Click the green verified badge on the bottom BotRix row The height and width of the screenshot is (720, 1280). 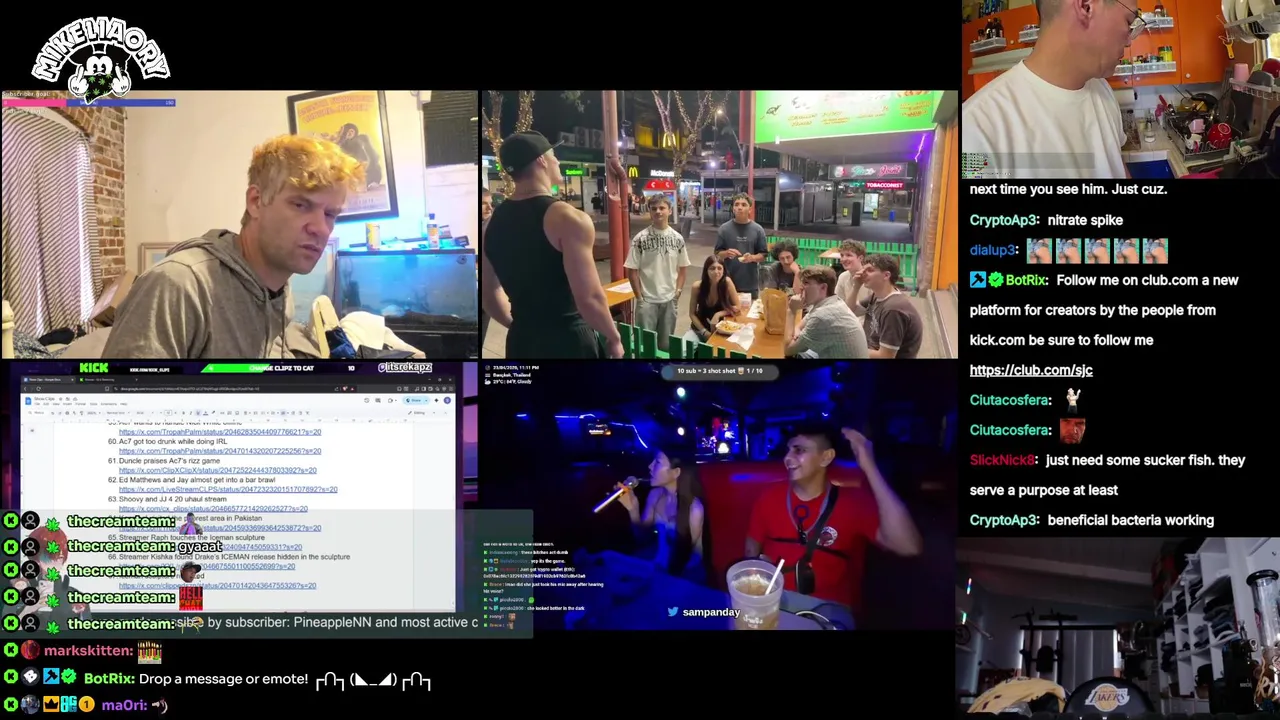pyautogui.click(x=69, y=678)
